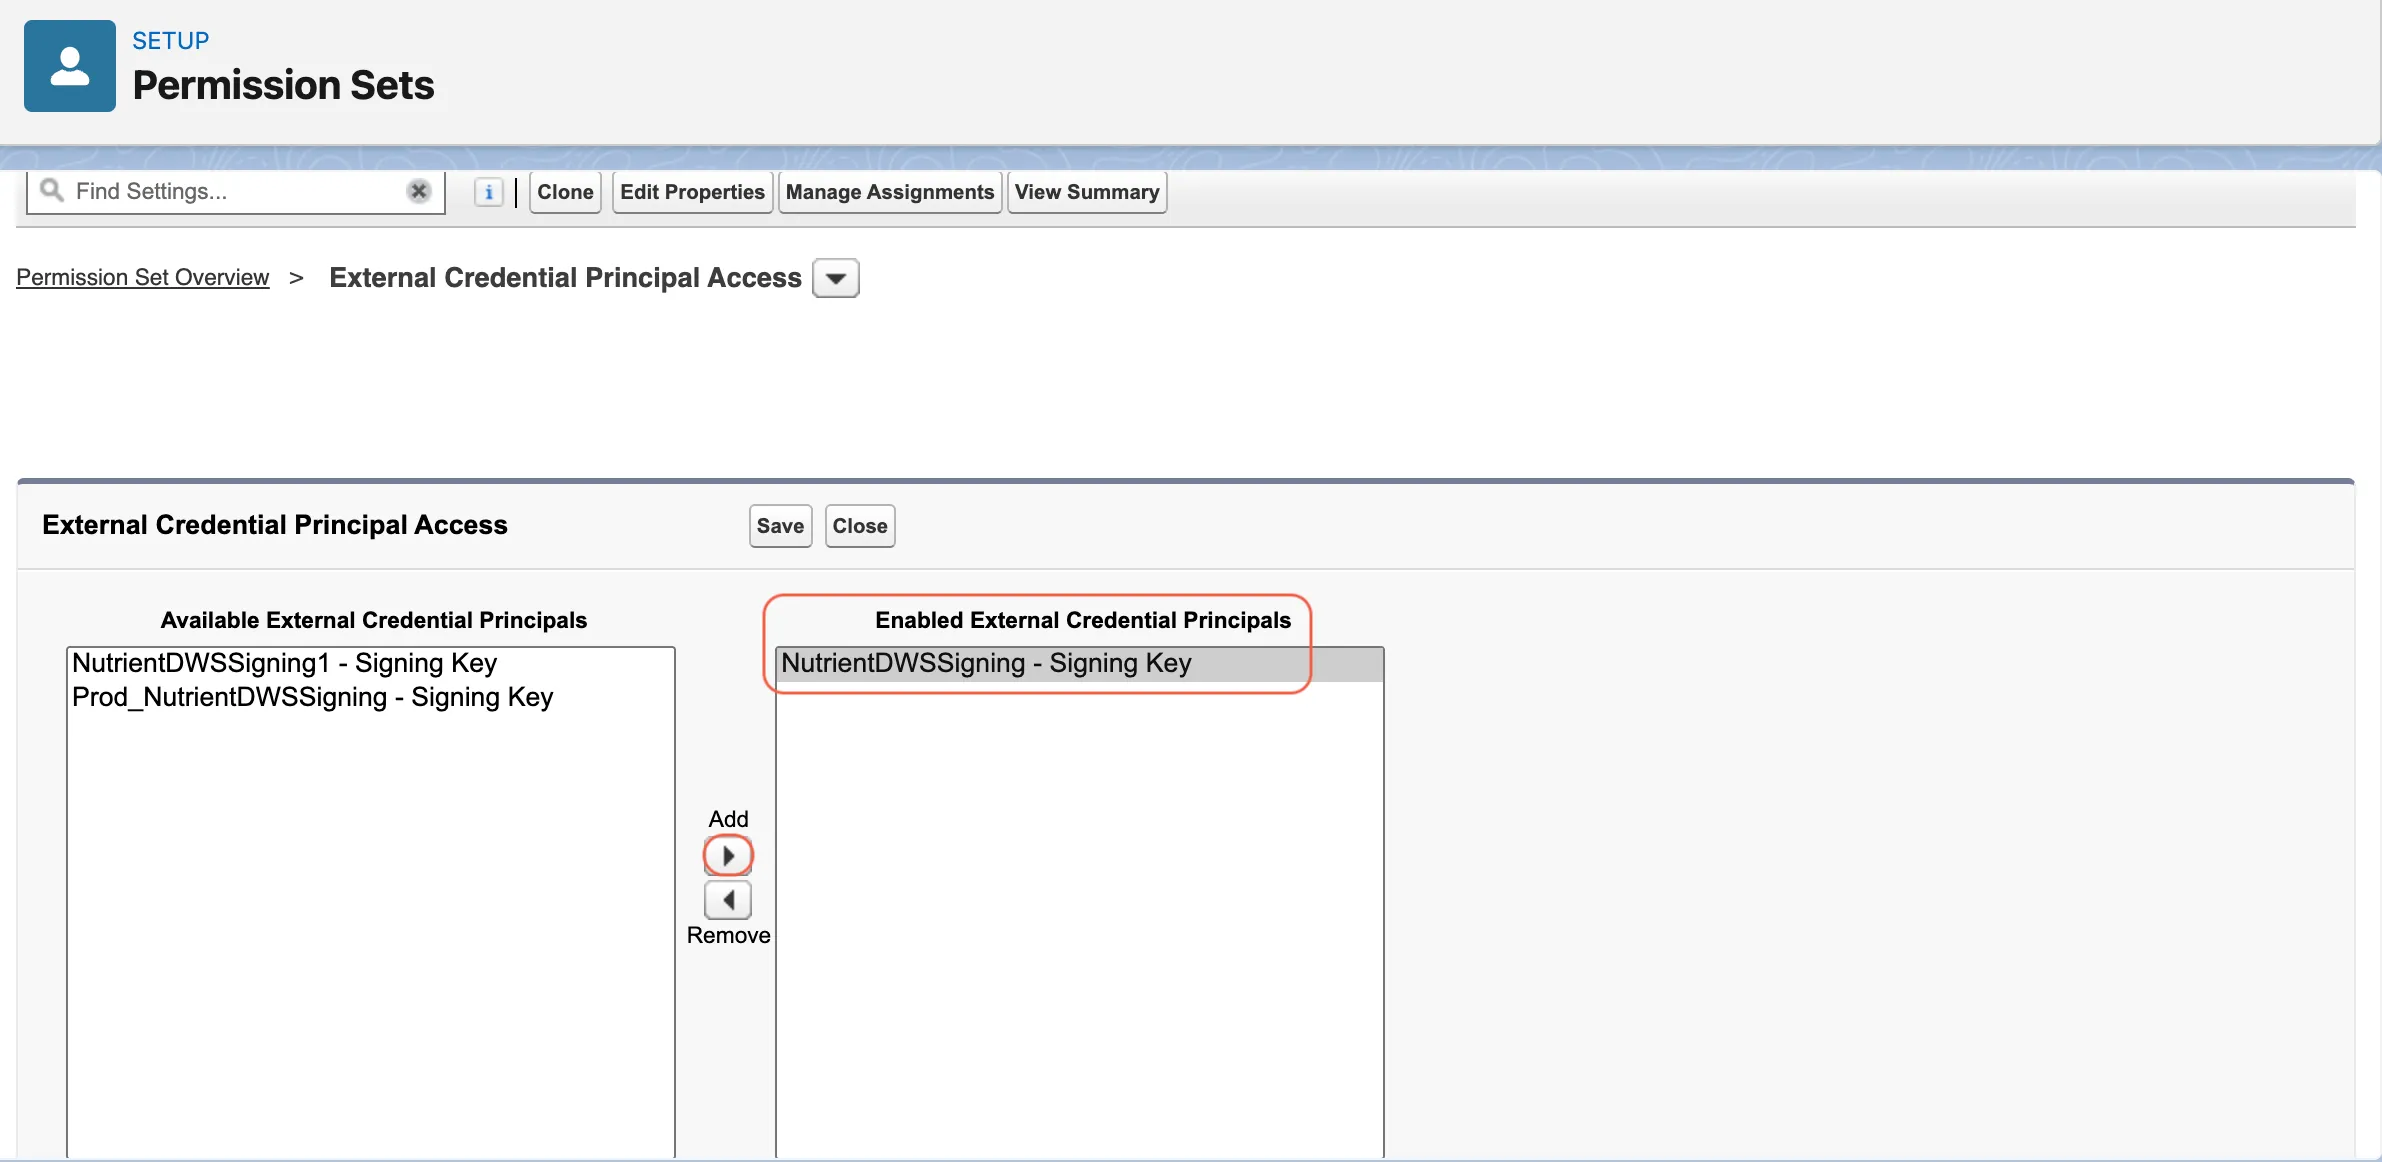The width and height of the screenshot is (2382, 1162).
Task: Open Manage Assignments
Action: tap(890, 192)
